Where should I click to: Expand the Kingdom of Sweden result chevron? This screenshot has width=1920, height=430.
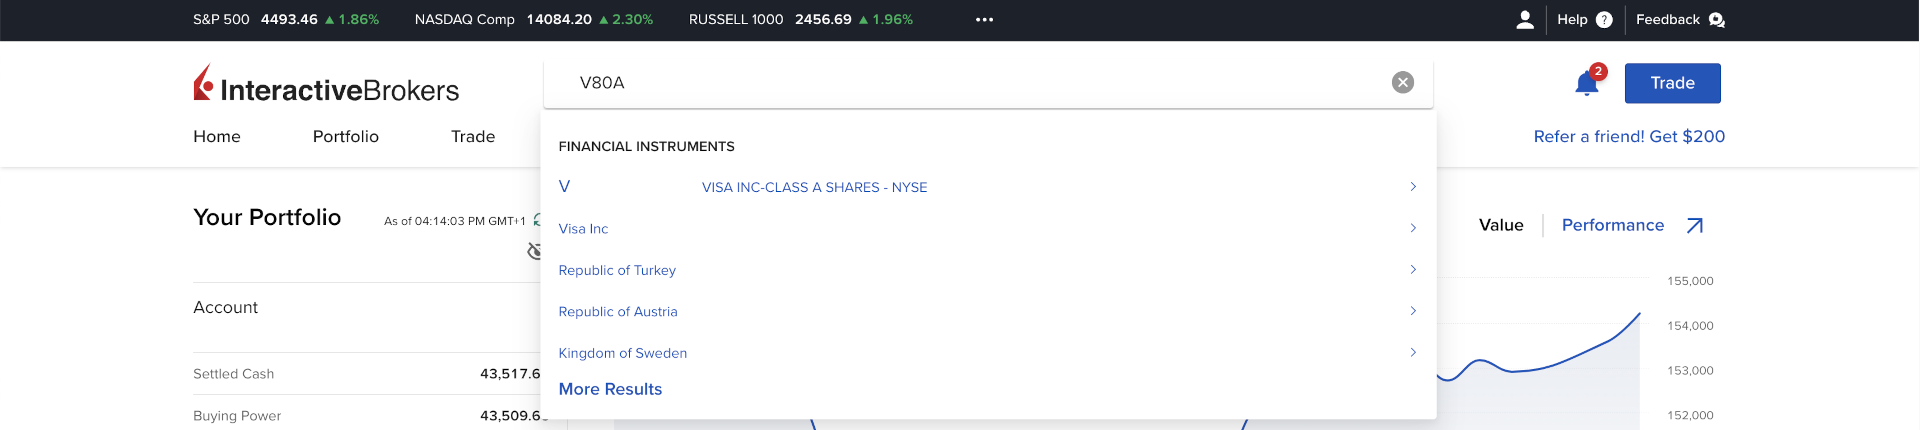point(1413,353)
